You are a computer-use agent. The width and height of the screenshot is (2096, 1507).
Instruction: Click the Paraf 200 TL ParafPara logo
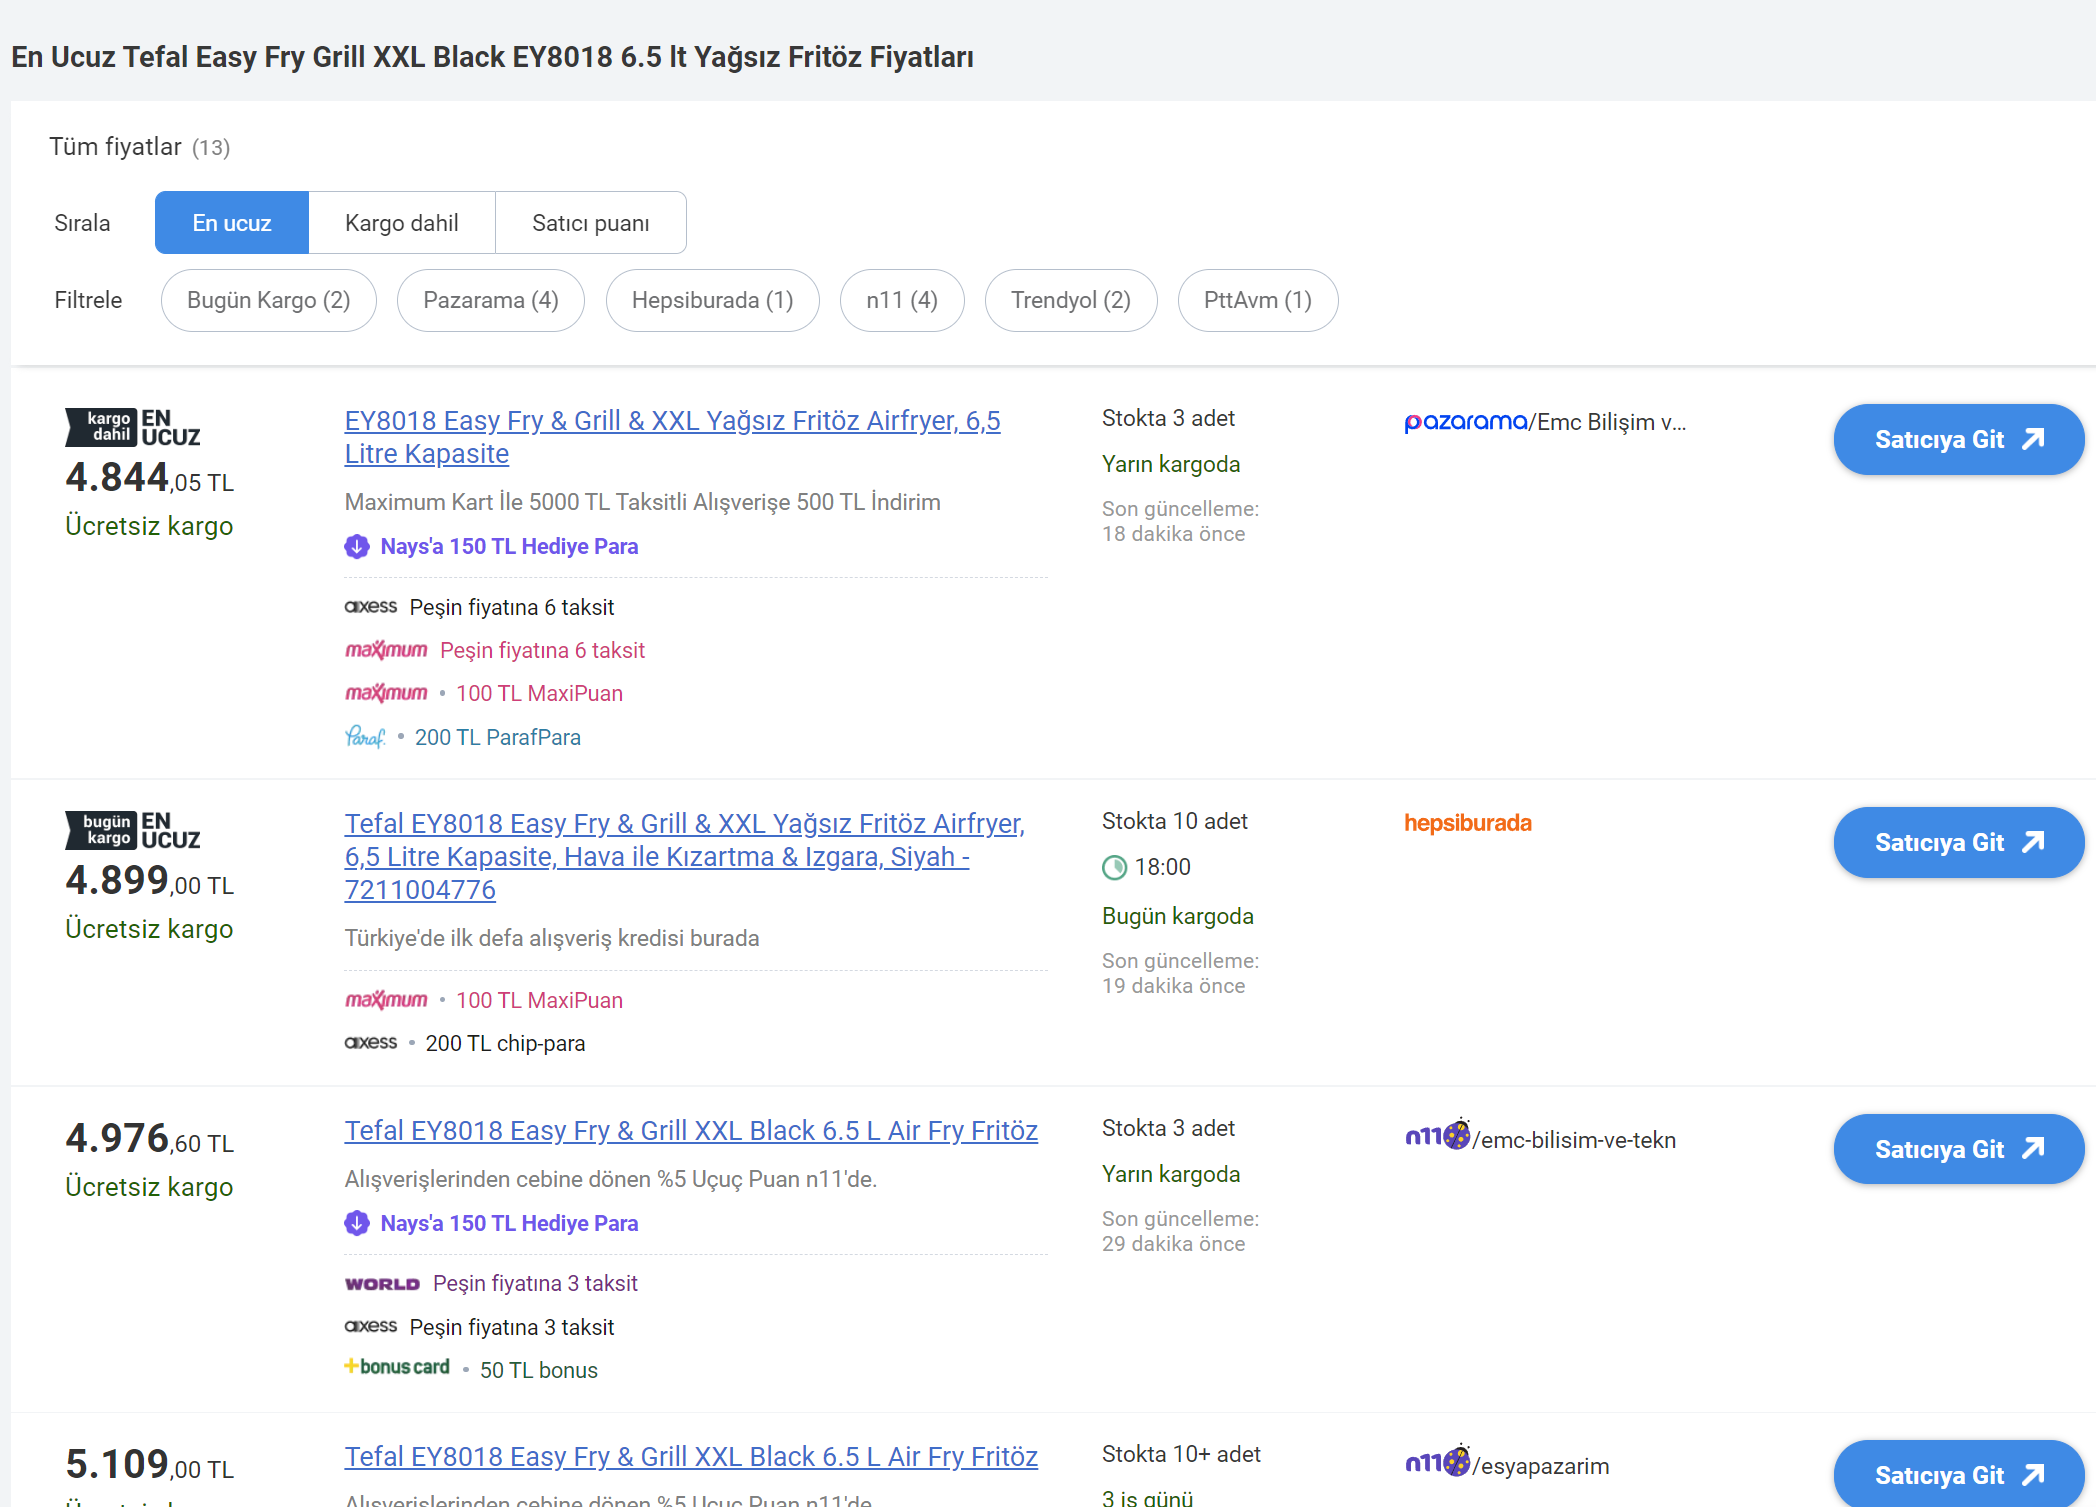click(x=365, y=738)
